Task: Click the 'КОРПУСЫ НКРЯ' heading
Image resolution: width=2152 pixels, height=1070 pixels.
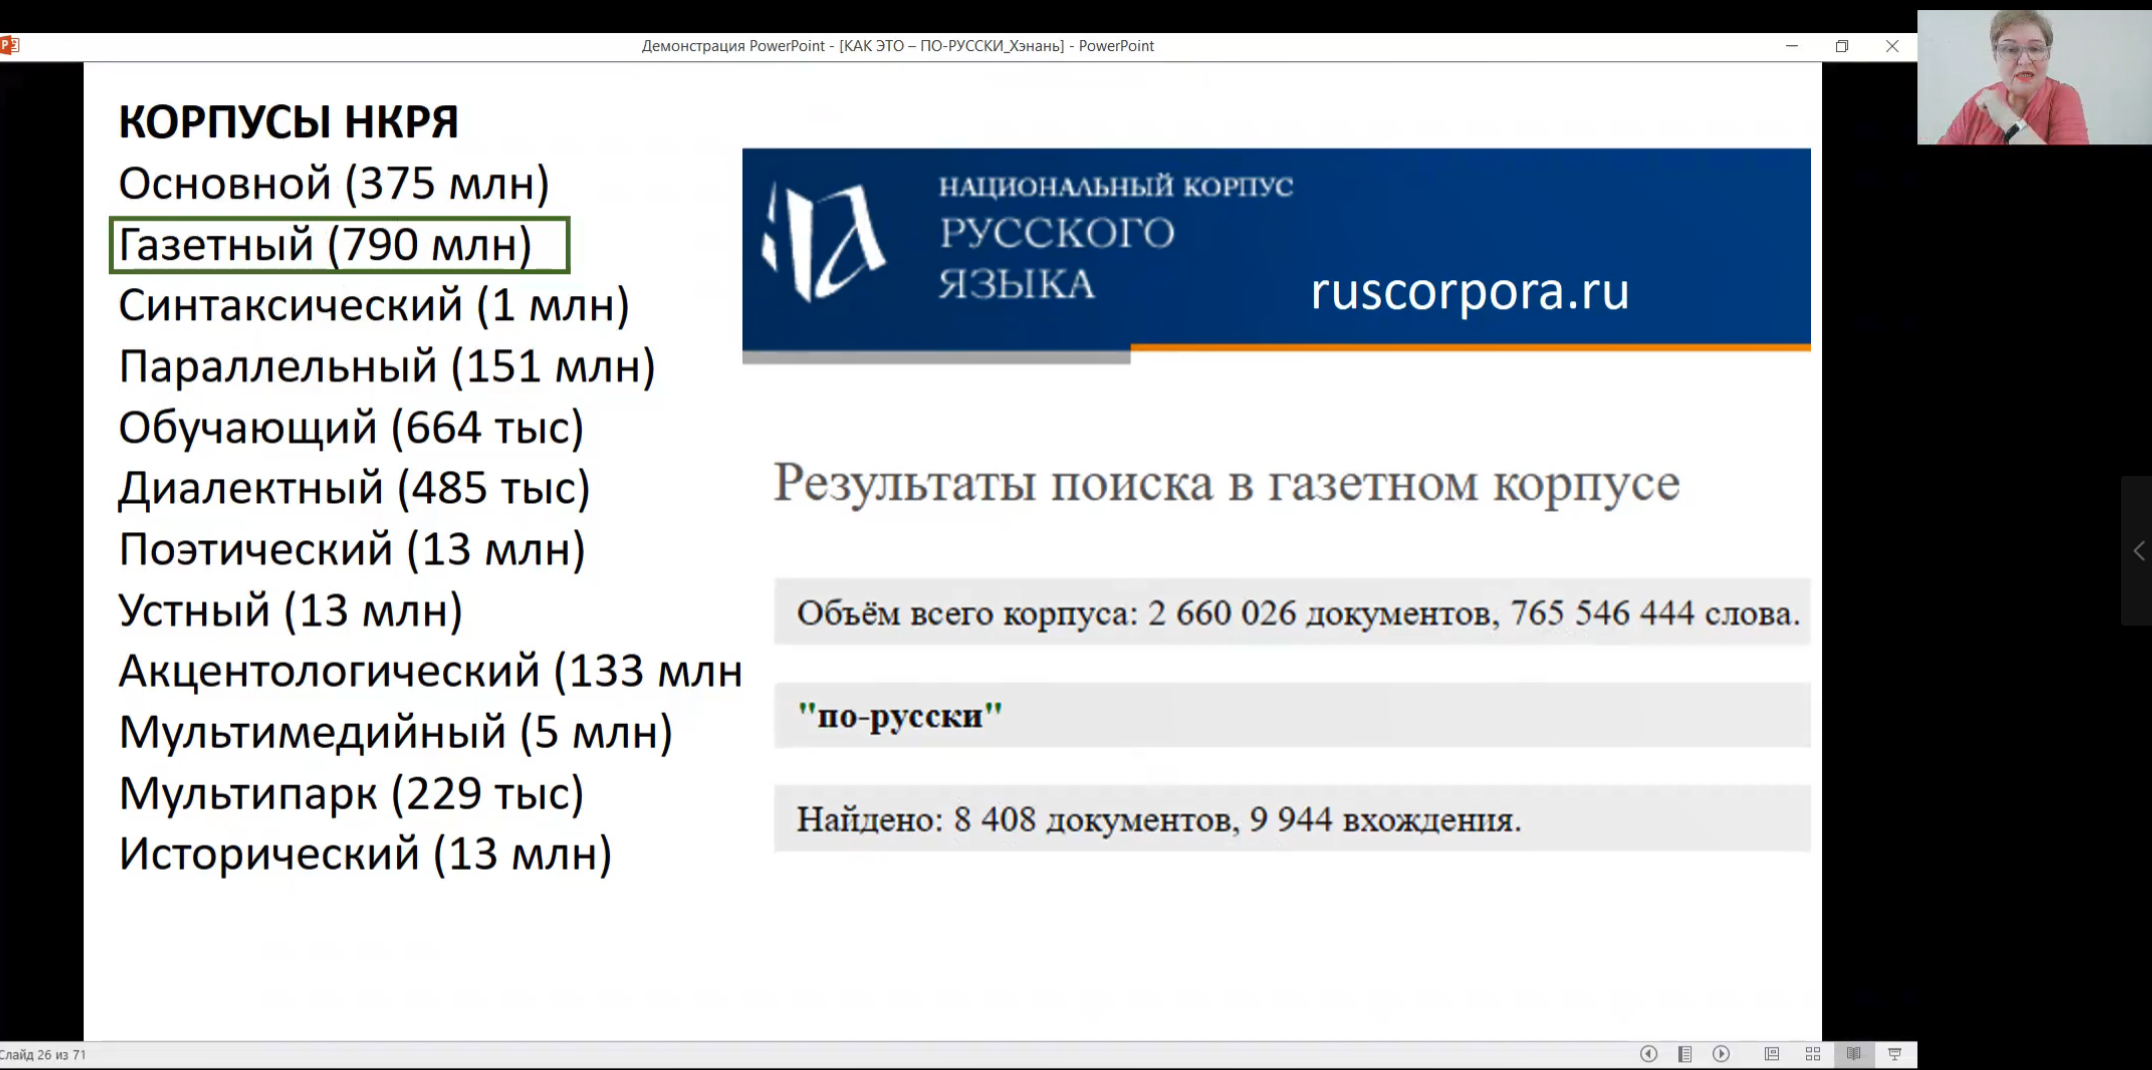Action: coord(288,122)
